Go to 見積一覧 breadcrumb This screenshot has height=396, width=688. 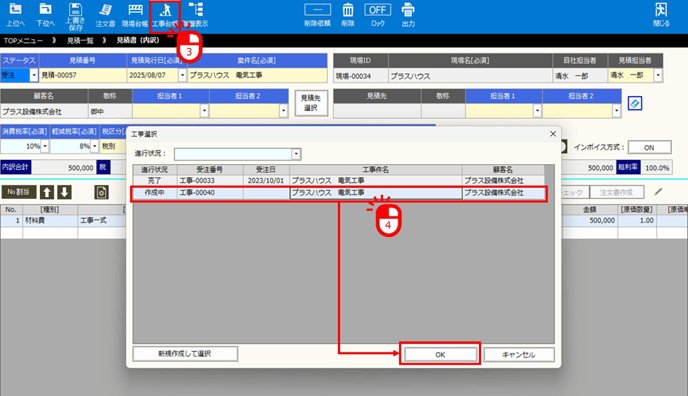[x=80, y=40]
